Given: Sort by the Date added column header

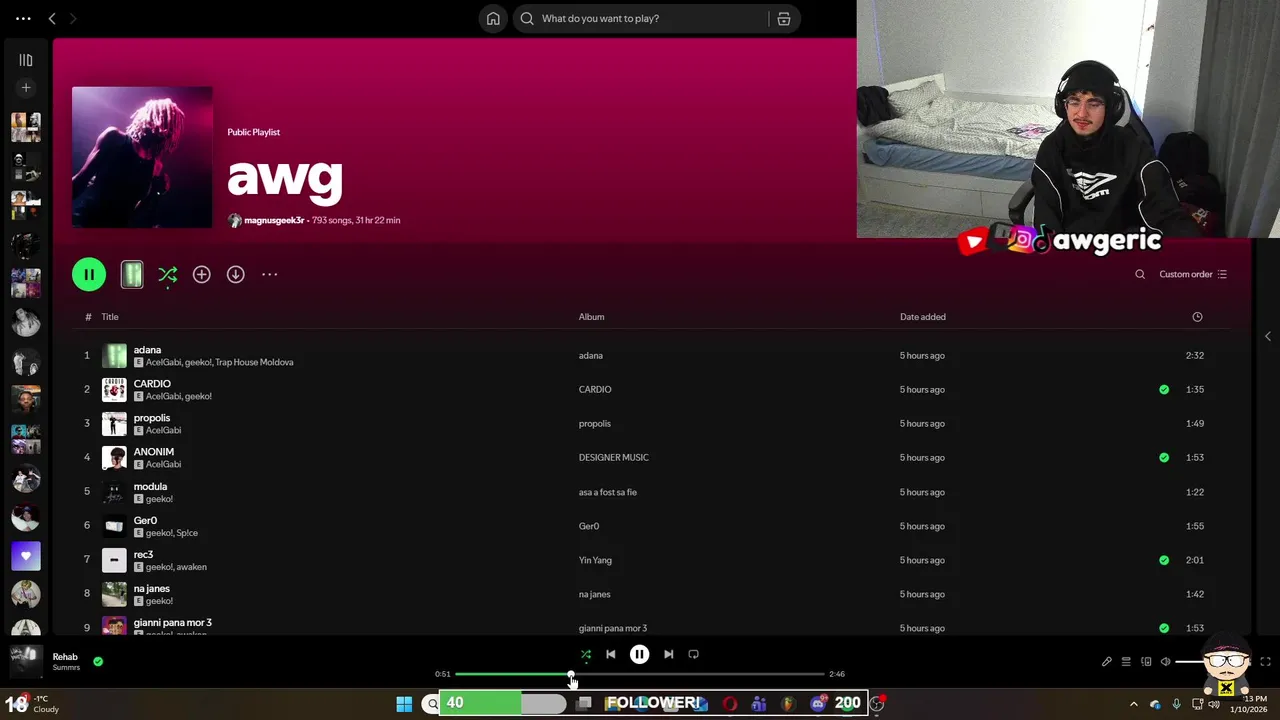Looking at the screenshot, I should [922, 317].
